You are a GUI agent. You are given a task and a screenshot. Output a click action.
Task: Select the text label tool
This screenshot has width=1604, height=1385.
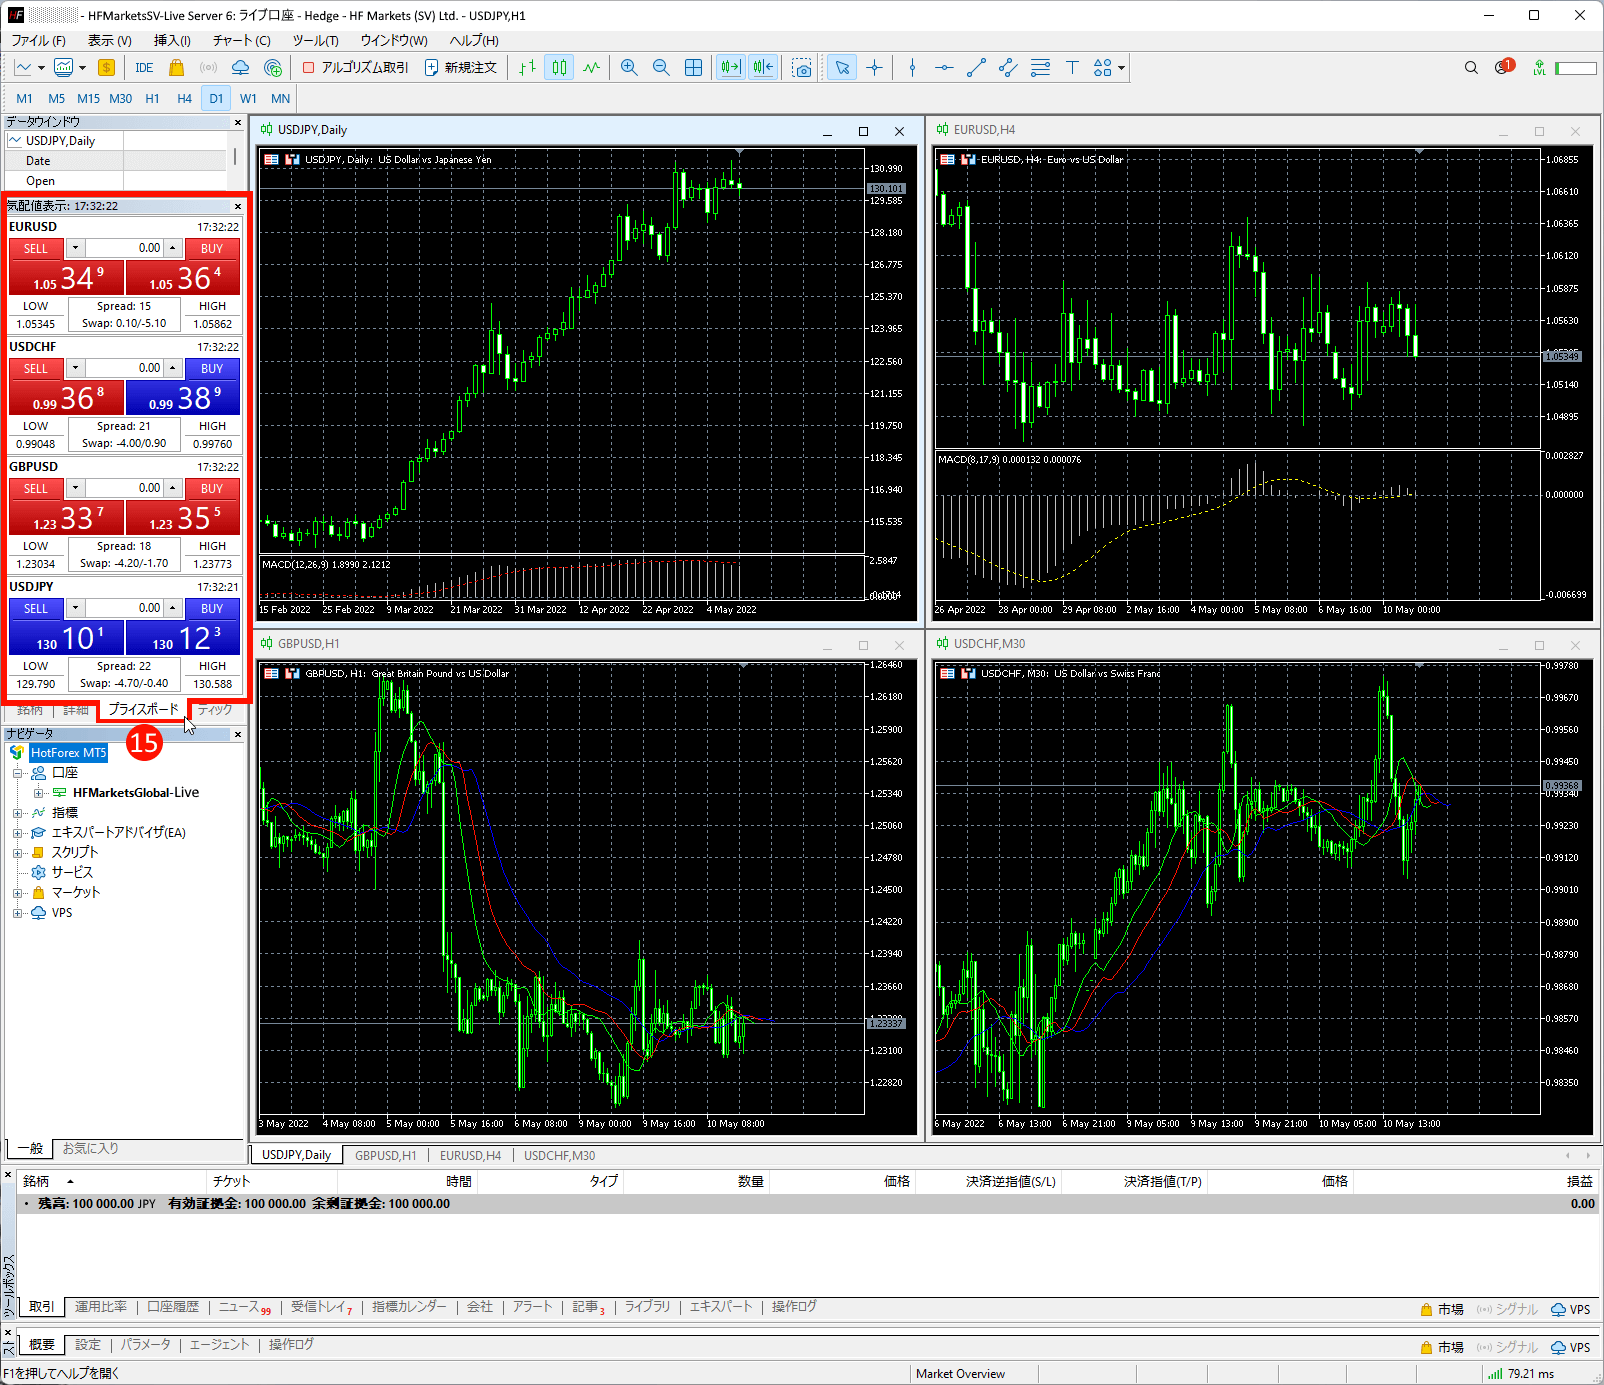1072,68
